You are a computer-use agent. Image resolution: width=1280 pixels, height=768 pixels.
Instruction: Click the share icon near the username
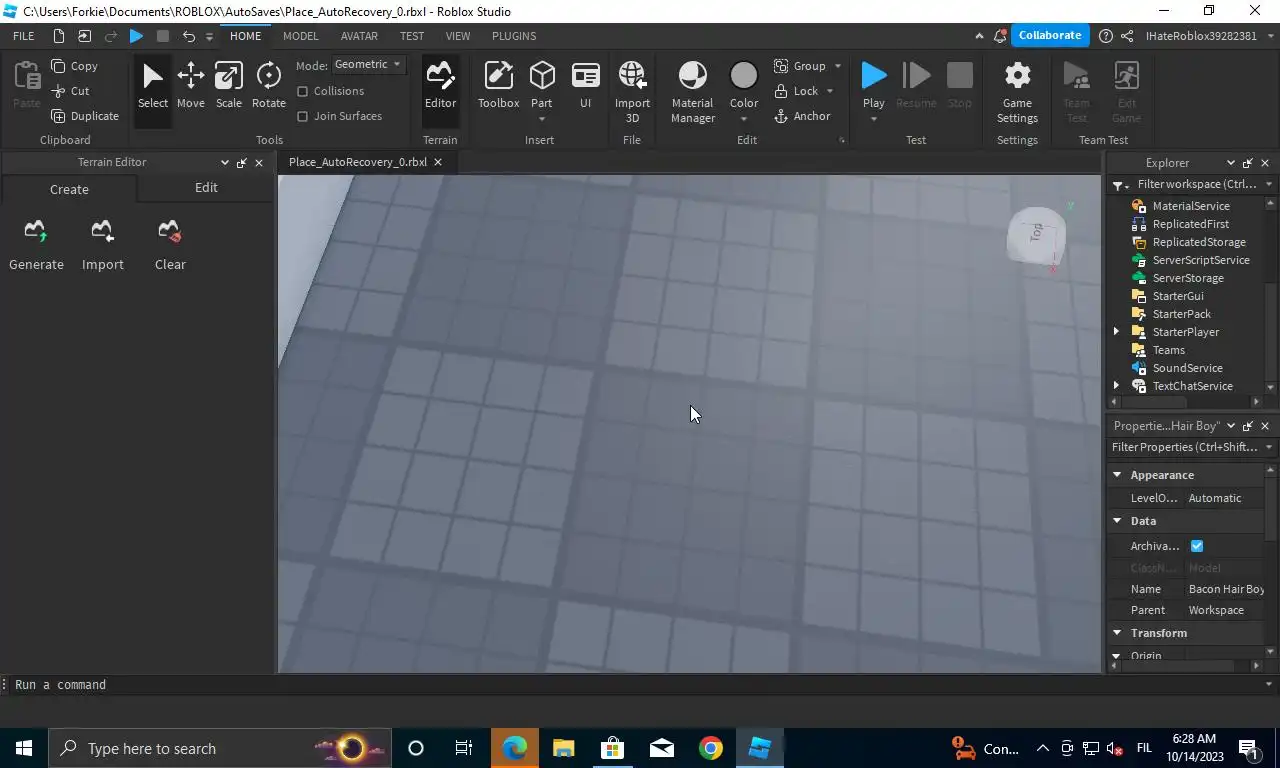(x=1127, y=36)
